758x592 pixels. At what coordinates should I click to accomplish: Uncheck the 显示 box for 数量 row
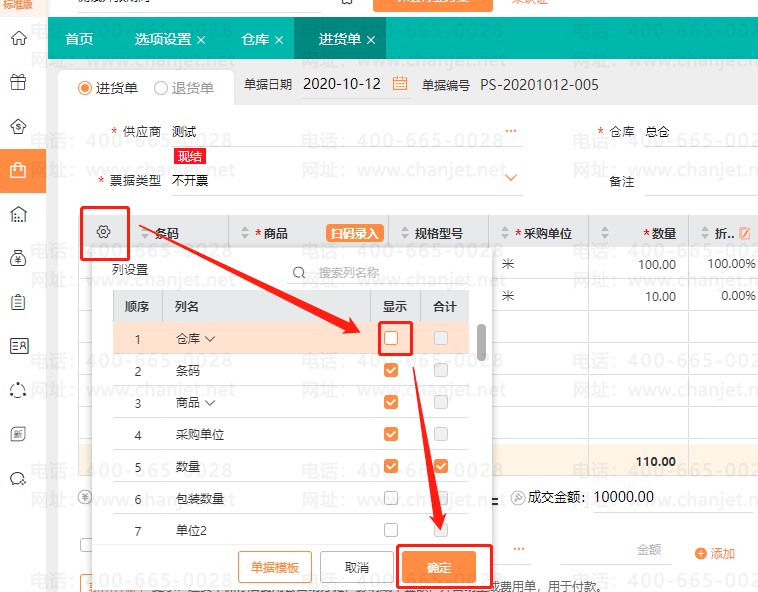click(391, 466)
